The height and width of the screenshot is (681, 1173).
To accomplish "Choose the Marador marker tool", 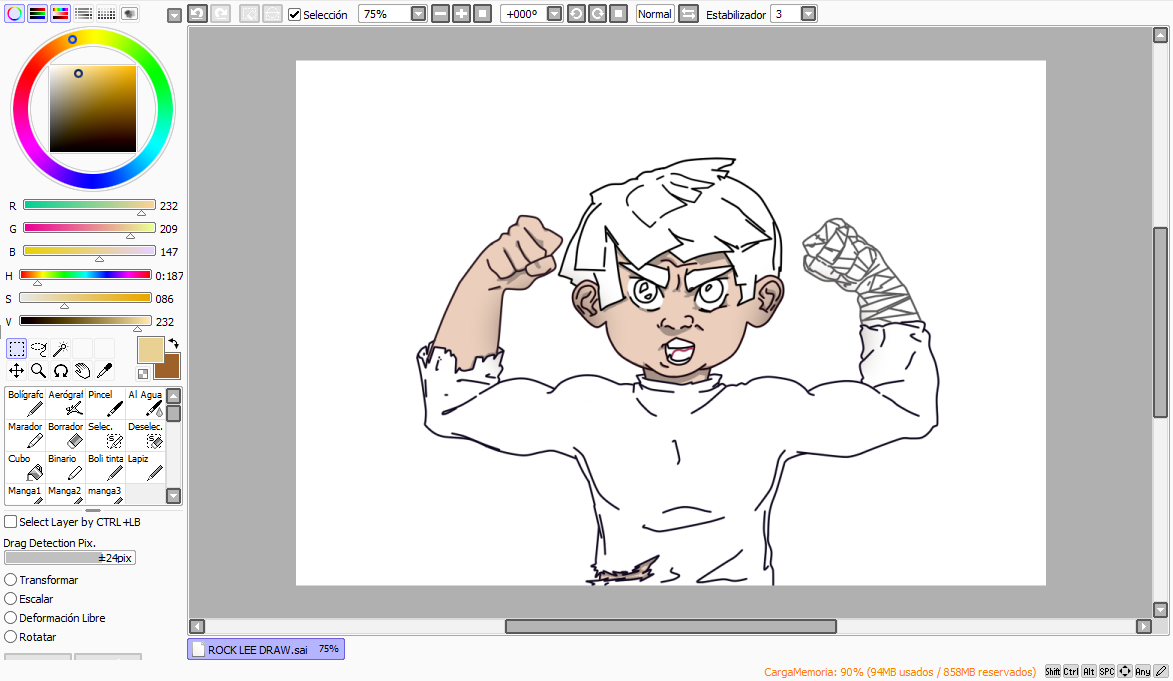I will (25, 435).
